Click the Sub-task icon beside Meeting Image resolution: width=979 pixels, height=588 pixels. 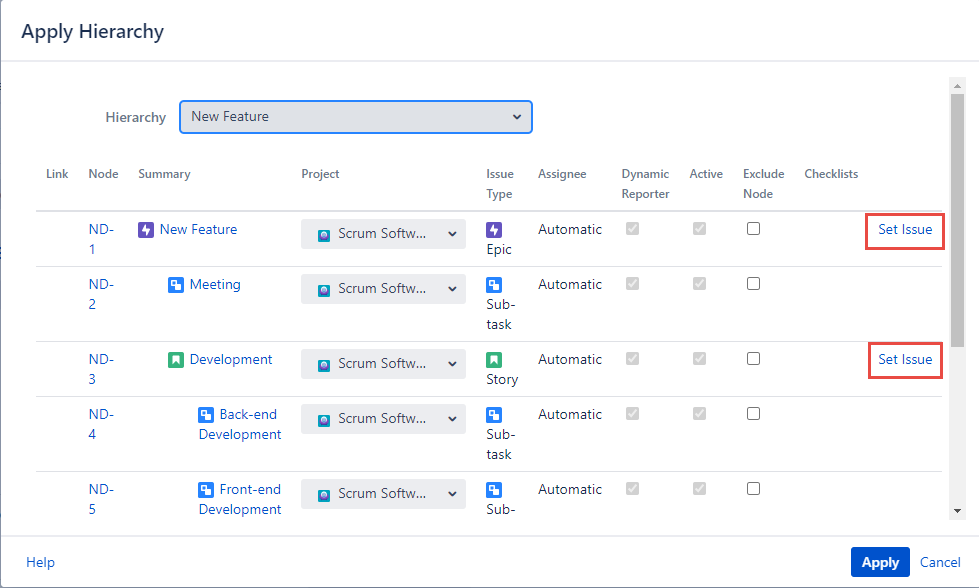pyautogui.click(x=176, y=285)
